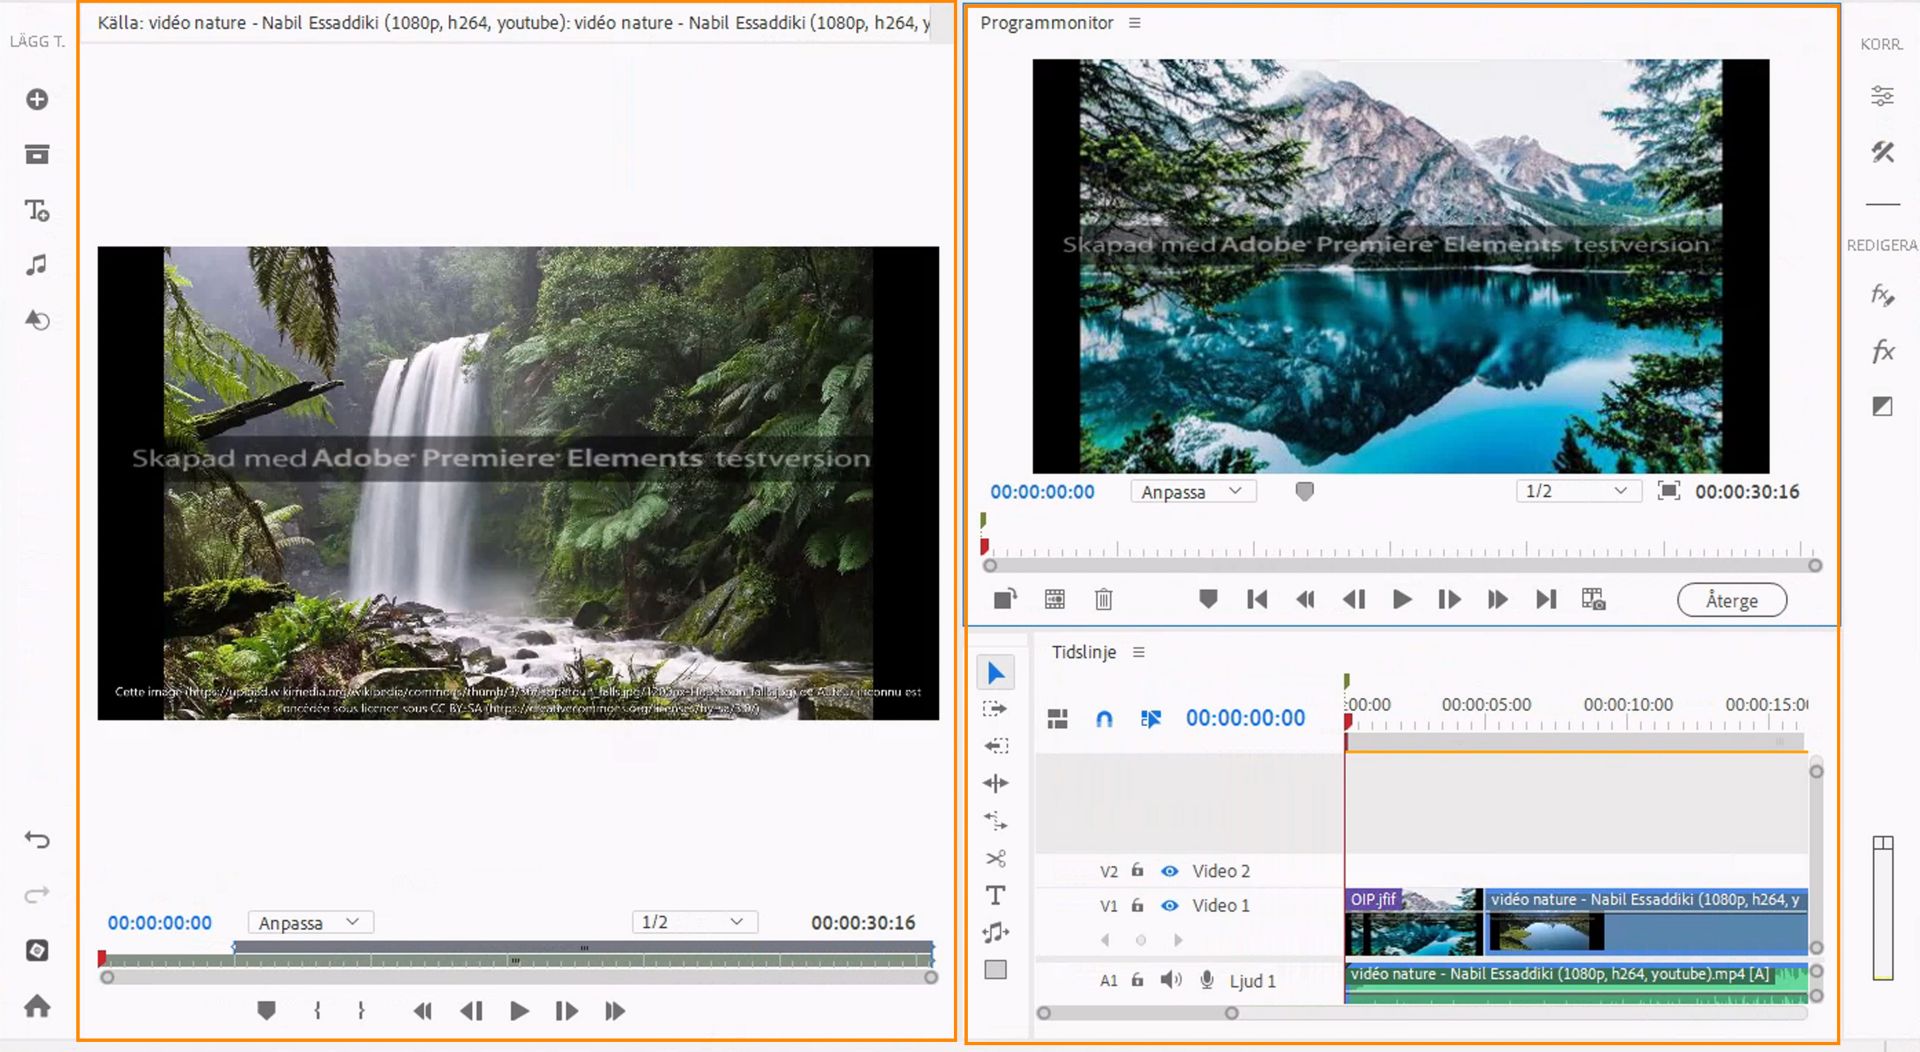Set out point brace in source monitor

pos(361,1011)
